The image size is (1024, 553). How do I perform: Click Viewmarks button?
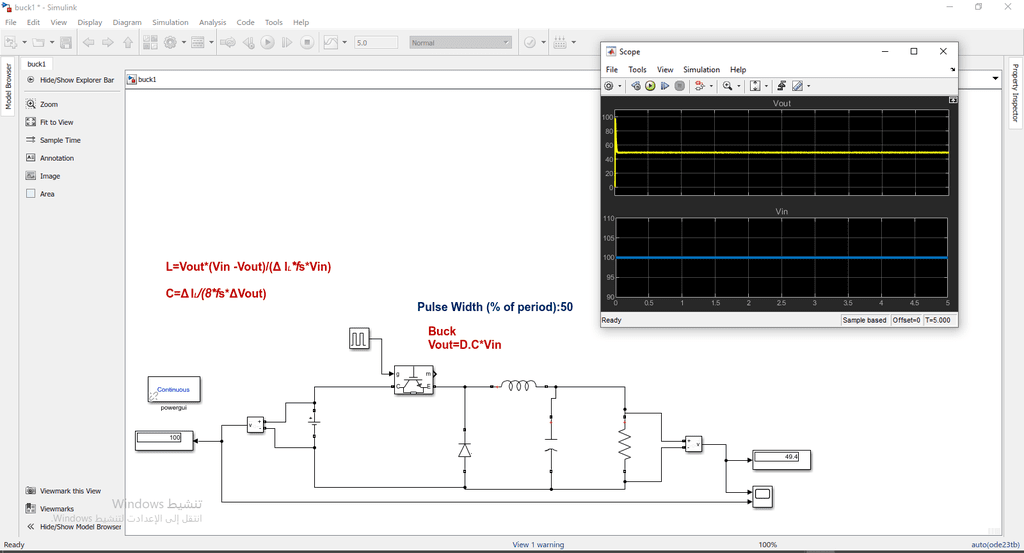click(x=50, y=509)
